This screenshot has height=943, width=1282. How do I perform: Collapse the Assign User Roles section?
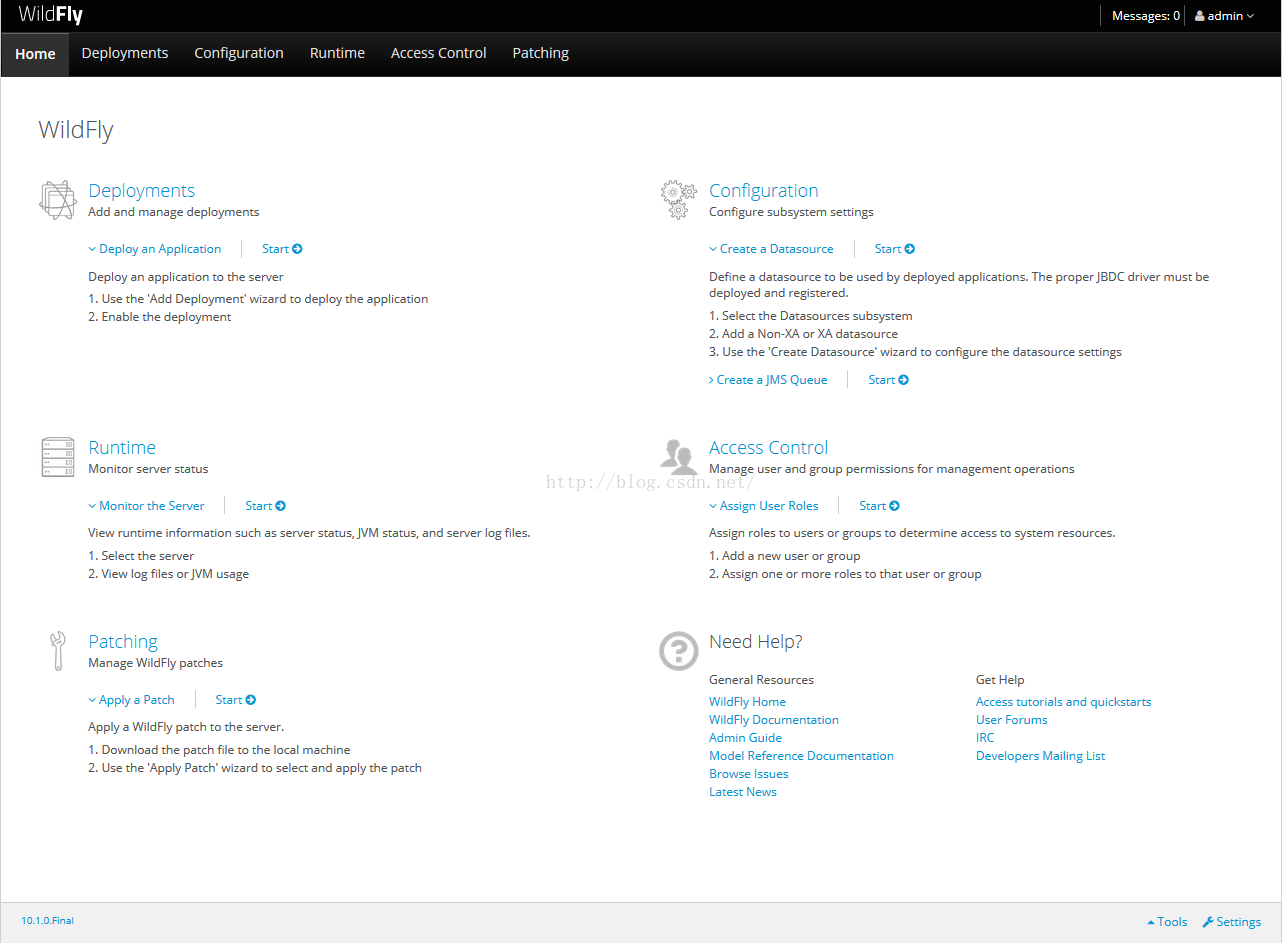coord(764,506)
